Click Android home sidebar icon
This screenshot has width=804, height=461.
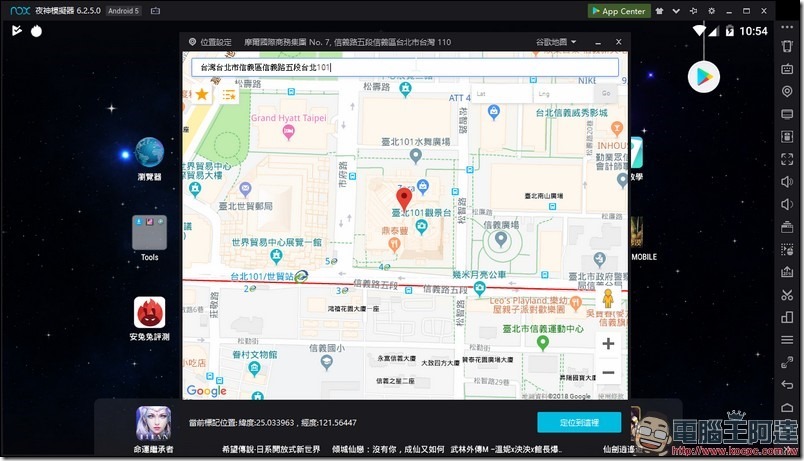[787, 407]
